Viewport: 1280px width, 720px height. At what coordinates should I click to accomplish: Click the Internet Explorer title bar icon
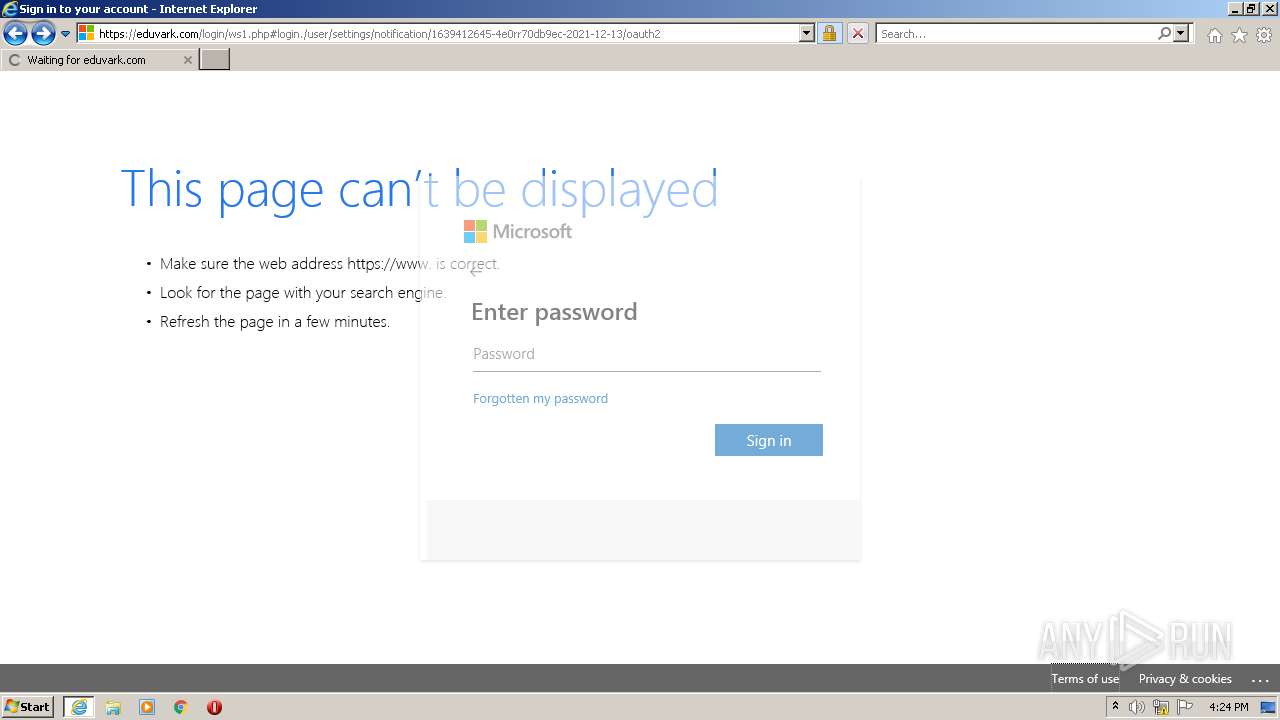coord(10,9)
